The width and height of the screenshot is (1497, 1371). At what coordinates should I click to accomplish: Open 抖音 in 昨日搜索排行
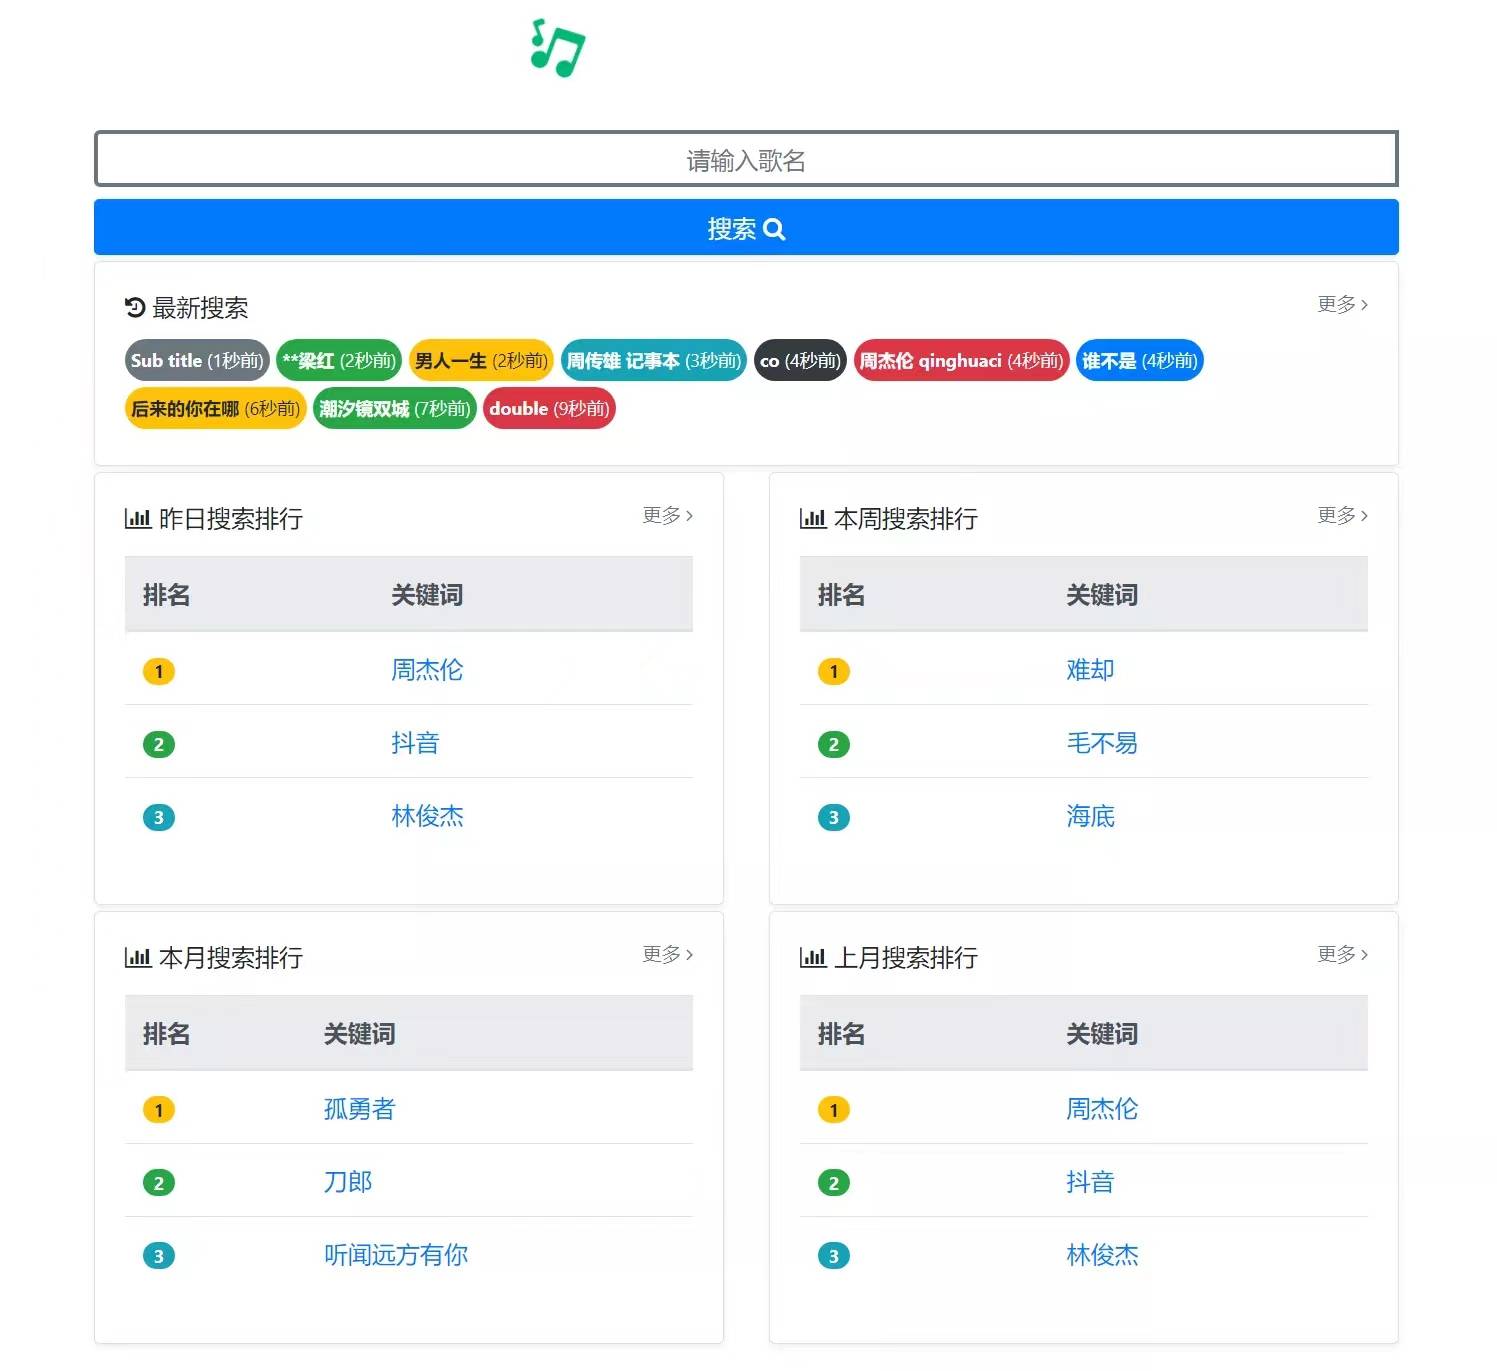coord(415,743)
